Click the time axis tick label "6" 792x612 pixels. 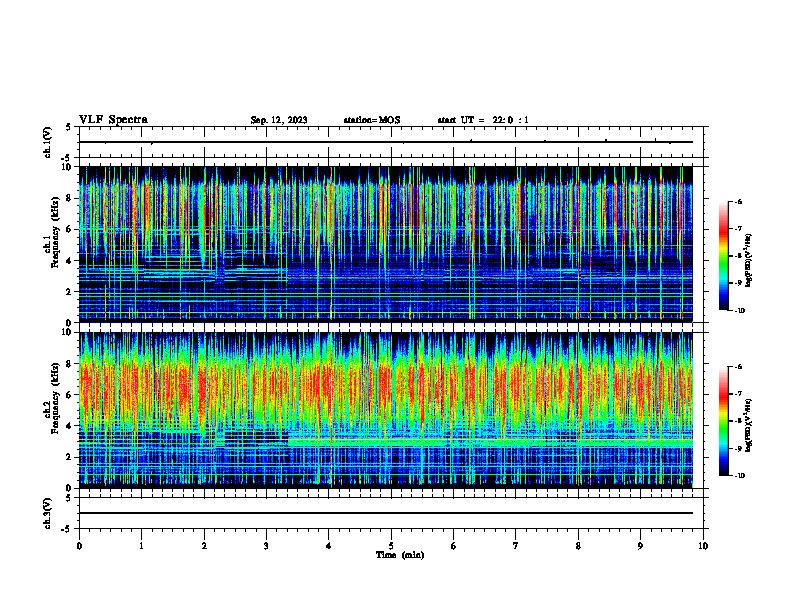click(x=454, y=546)
